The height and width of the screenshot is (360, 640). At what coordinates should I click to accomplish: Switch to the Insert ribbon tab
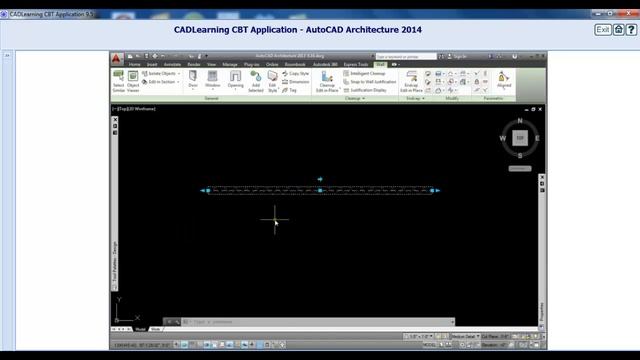(x=152, y=64)
